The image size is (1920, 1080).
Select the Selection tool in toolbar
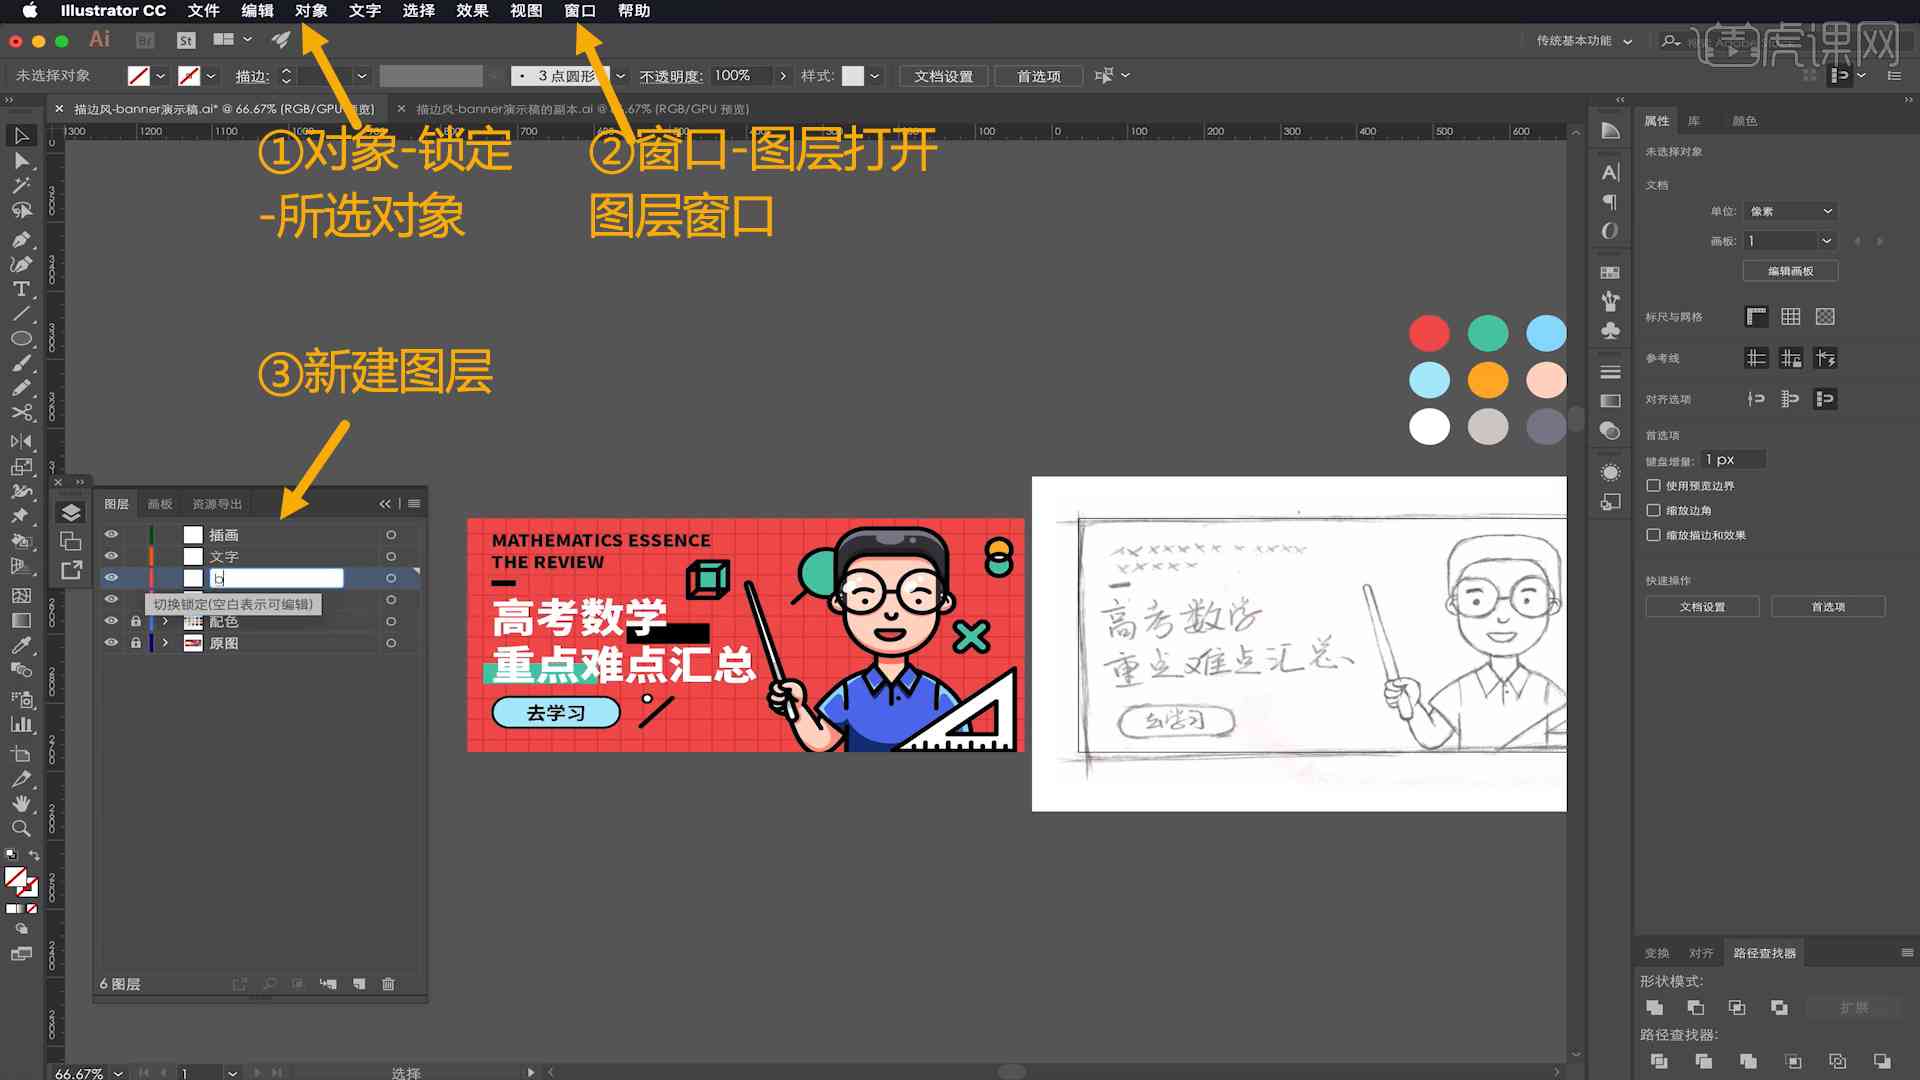(20, 135)
